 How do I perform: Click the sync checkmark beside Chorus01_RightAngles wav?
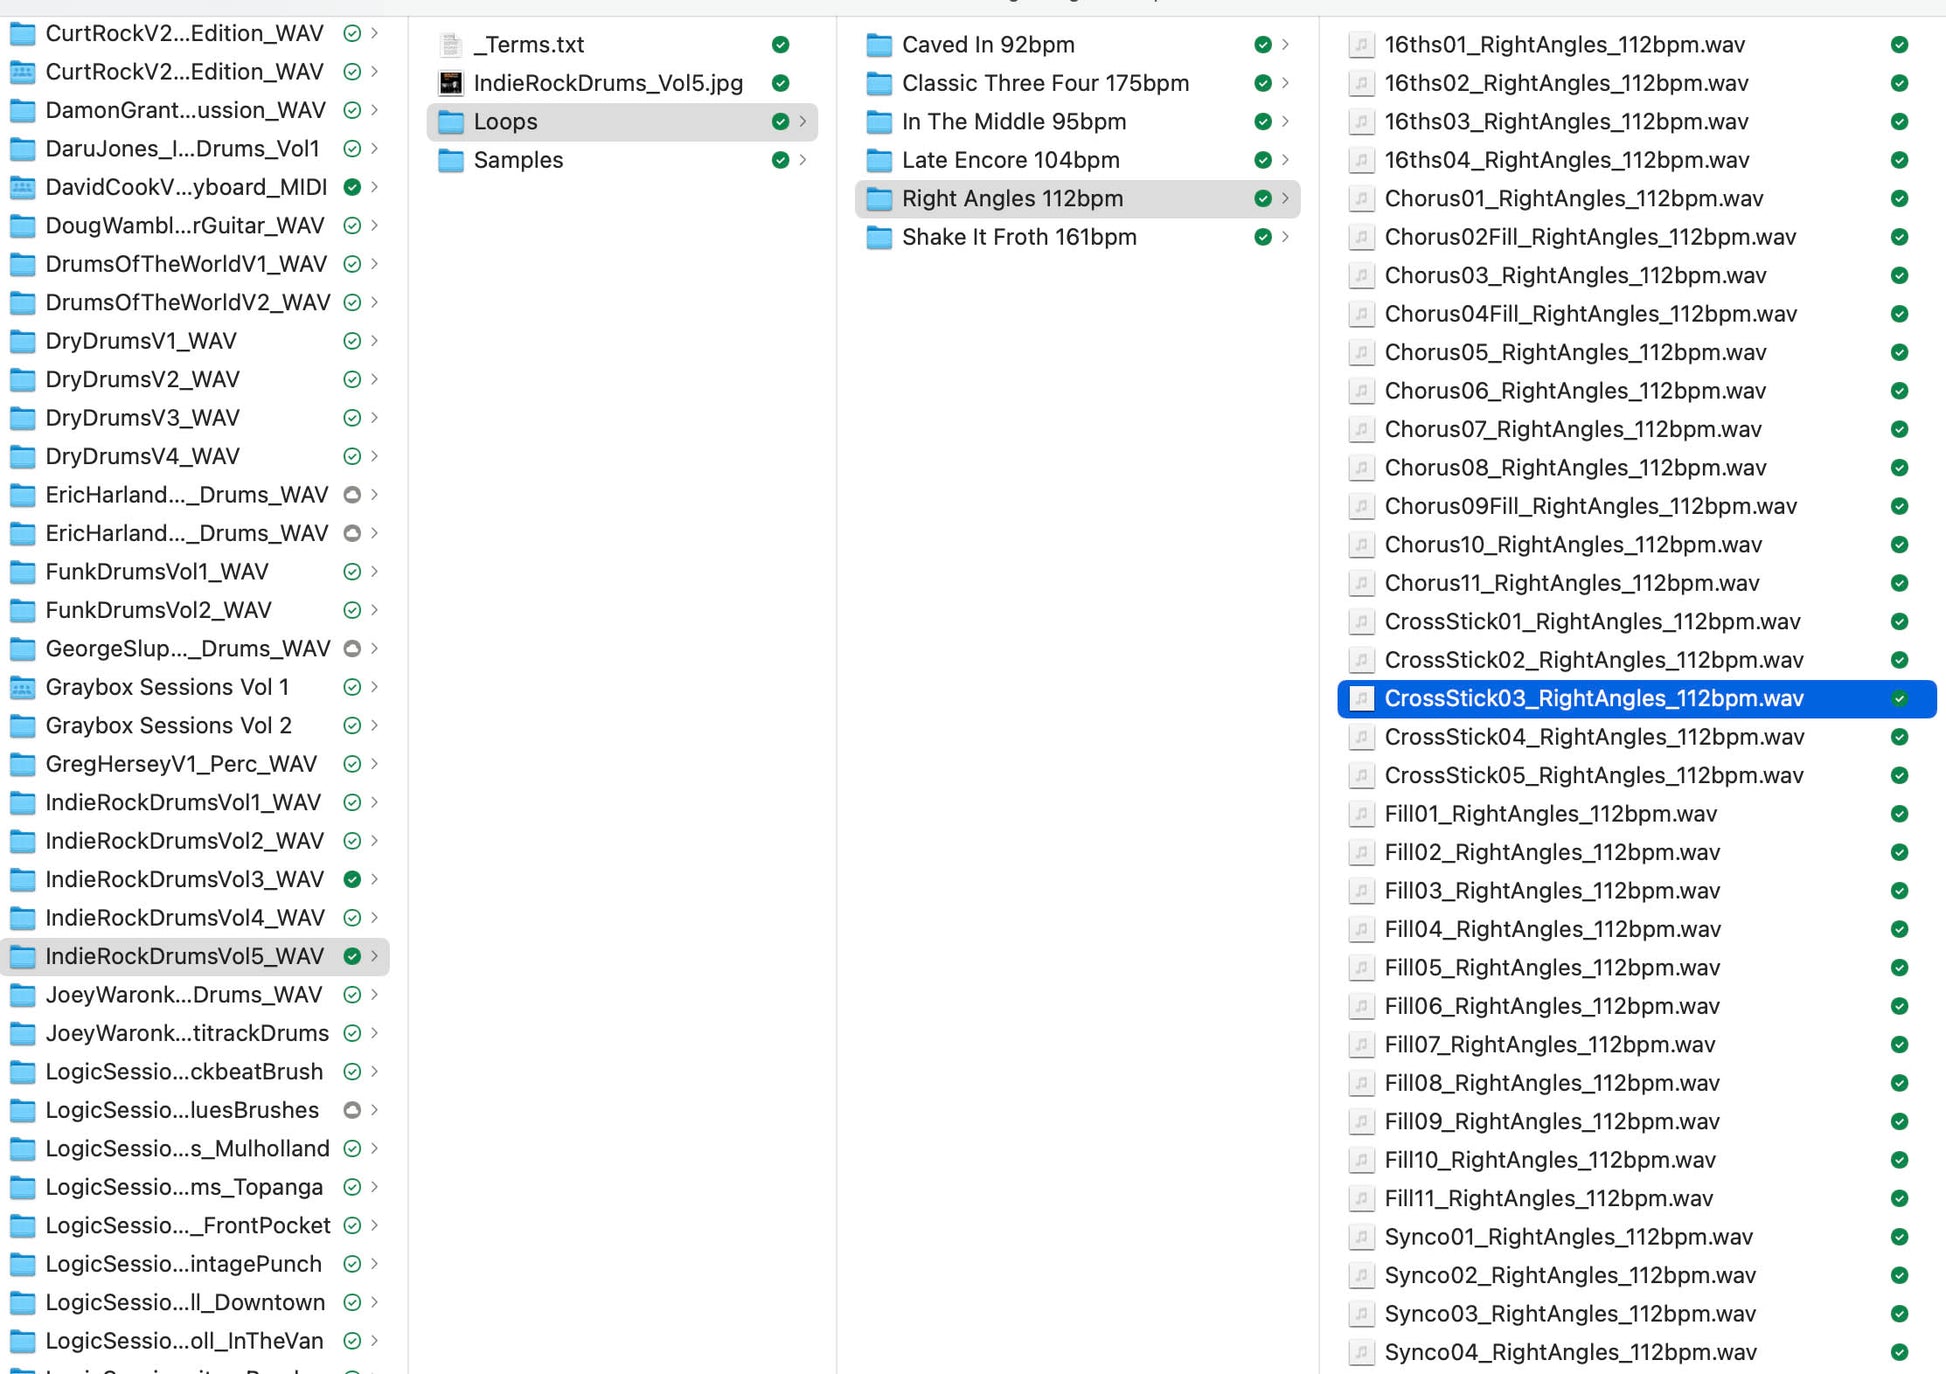[x=1899, y=199]
